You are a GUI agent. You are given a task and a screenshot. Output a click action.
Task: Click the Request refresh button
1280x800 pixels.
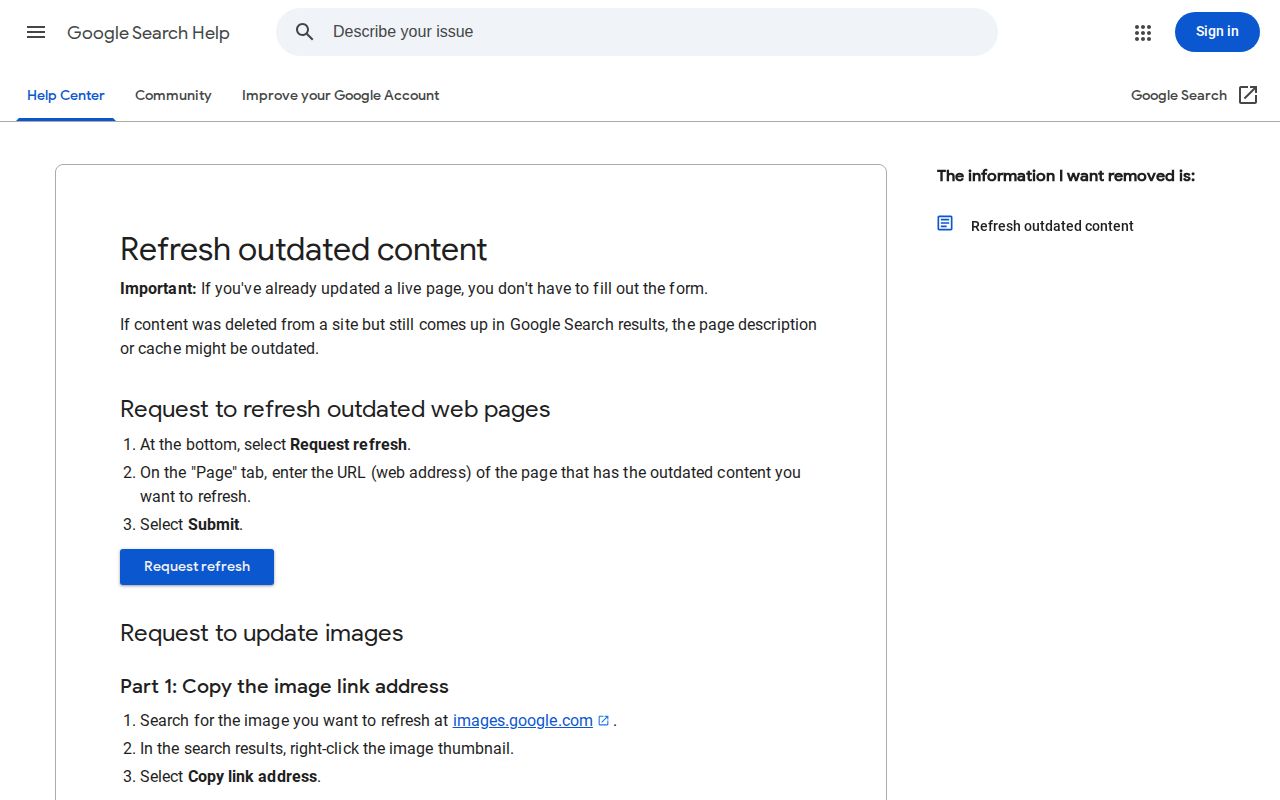pos(197,567)
